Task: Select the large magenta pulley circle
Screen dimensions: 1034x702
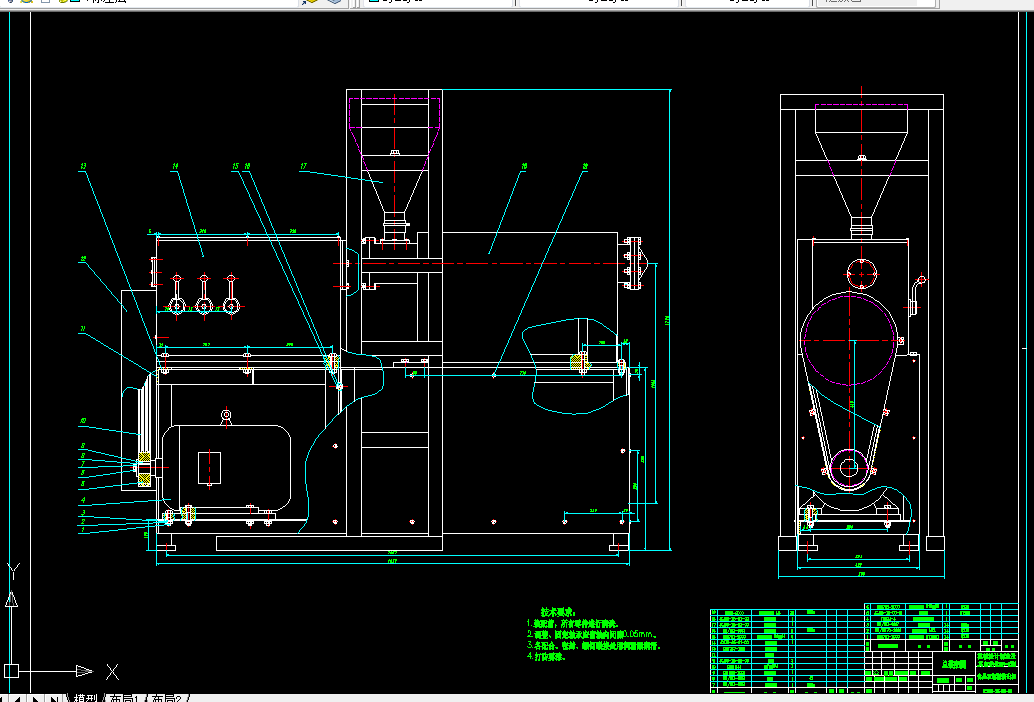Action: point(849,339)
